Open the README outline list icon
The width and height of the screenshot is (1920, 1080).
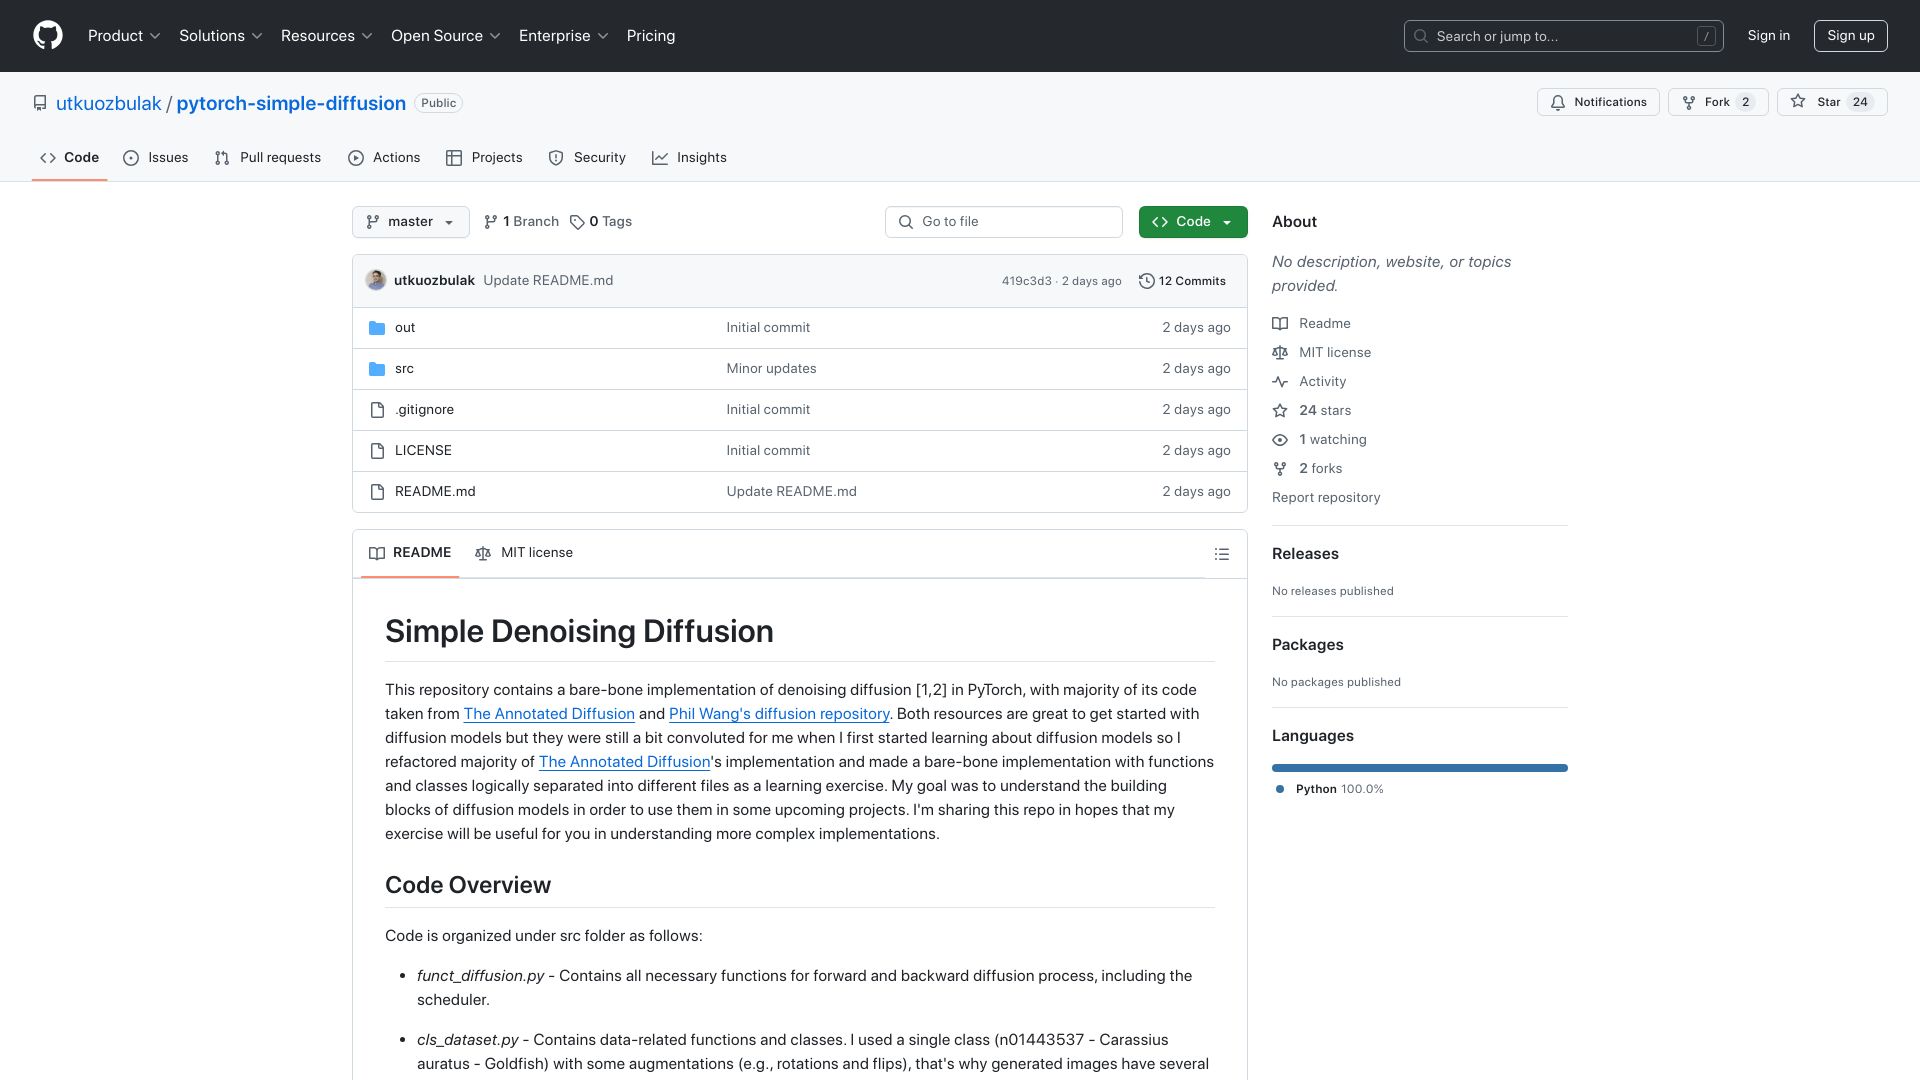(x=1222, y=554)
